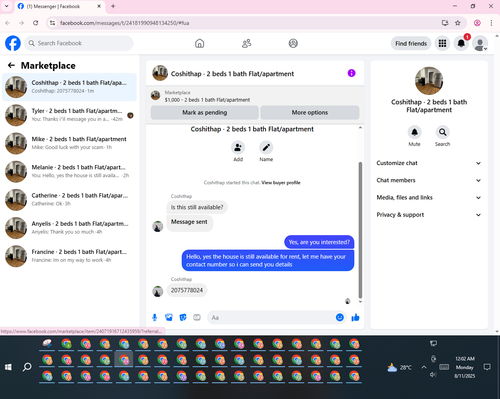Open a new Chrome tab
The width and height of the screenshot is (500, 399).
coord(113,6)
